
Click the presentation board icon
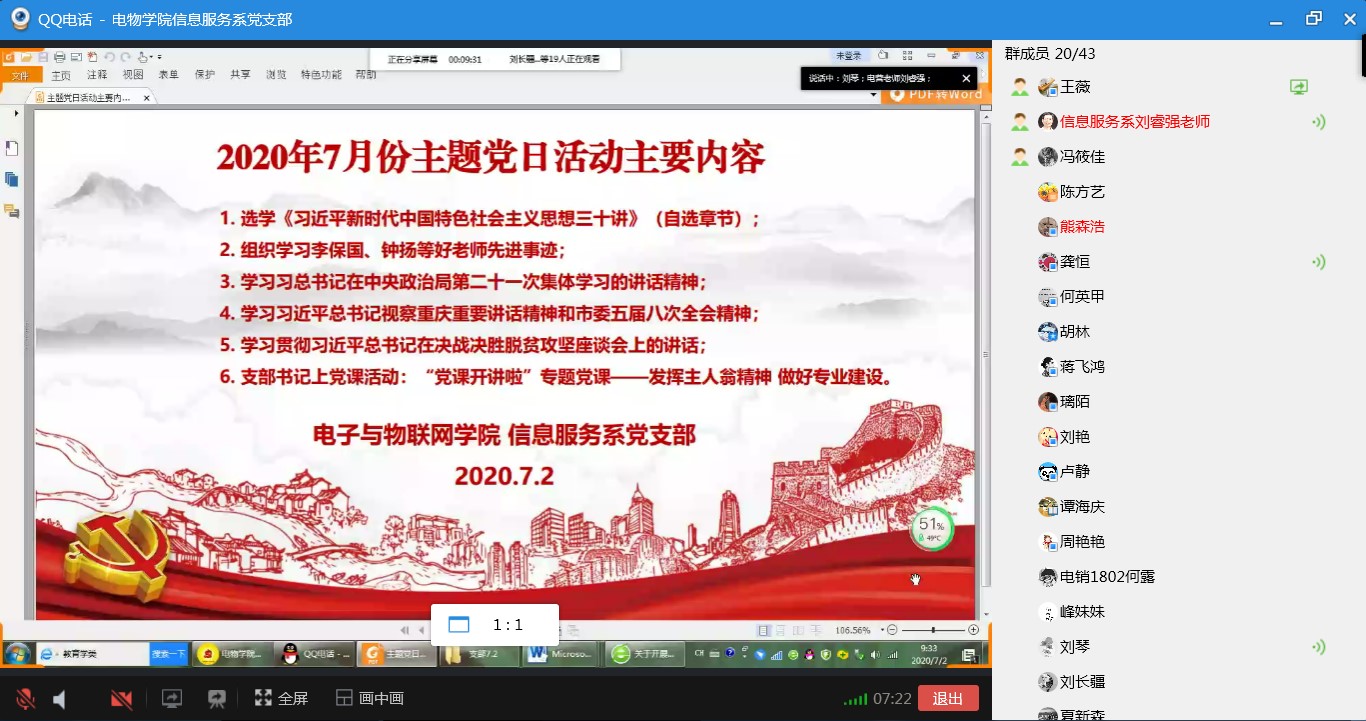click(x=216, y=699)
